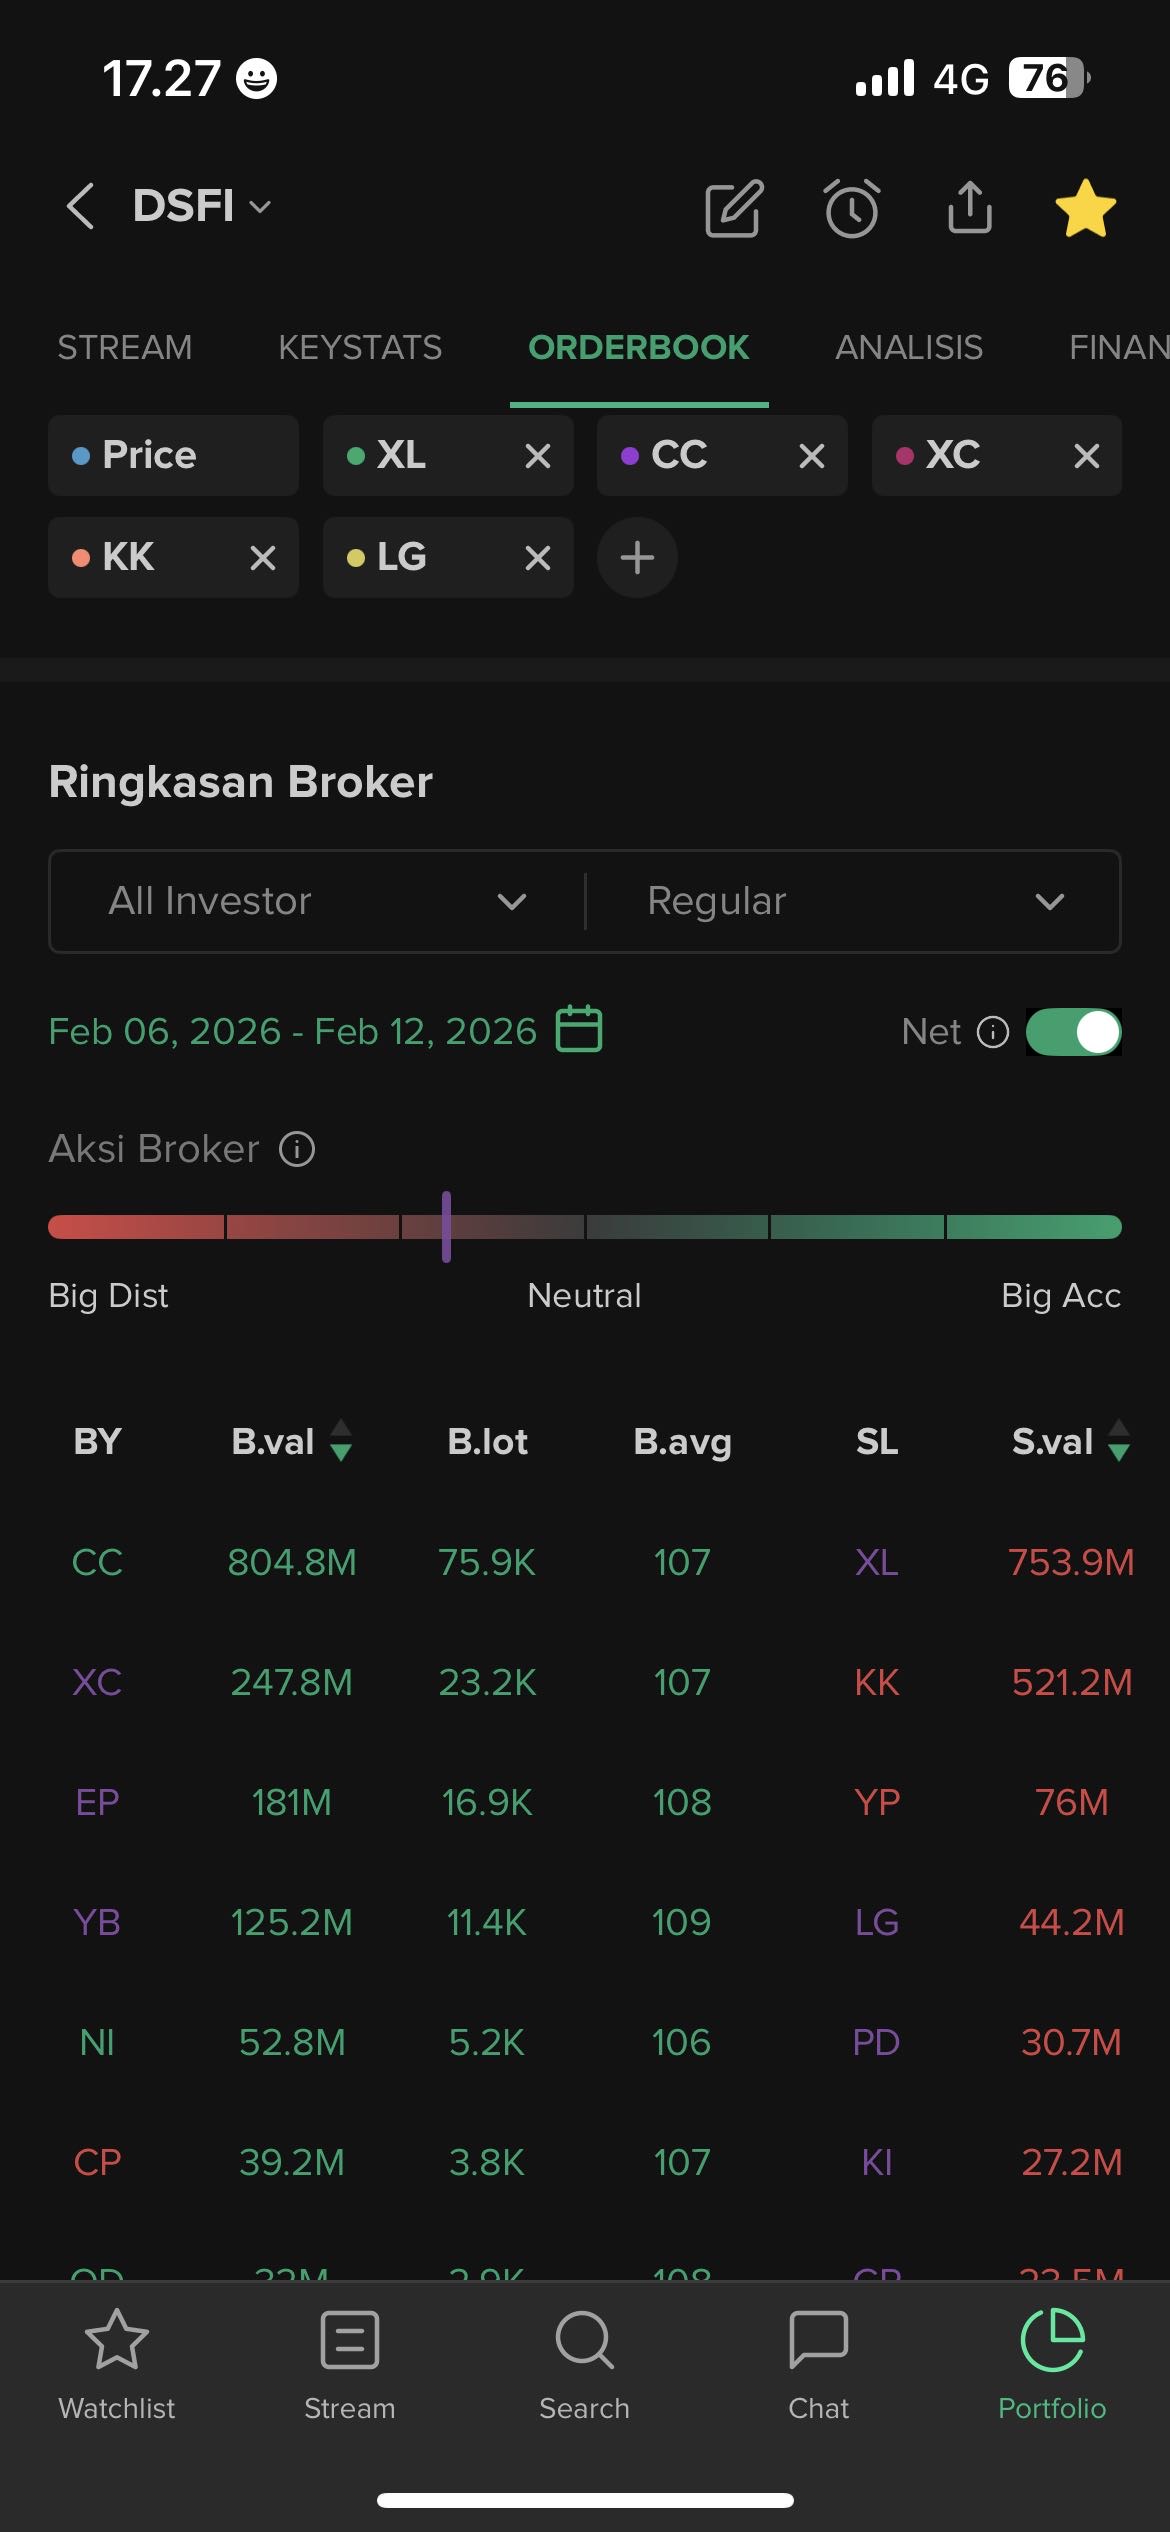Switch to the KEYSTATS tab
The image size is (1170, 2532).
click(x=360, y=347)
